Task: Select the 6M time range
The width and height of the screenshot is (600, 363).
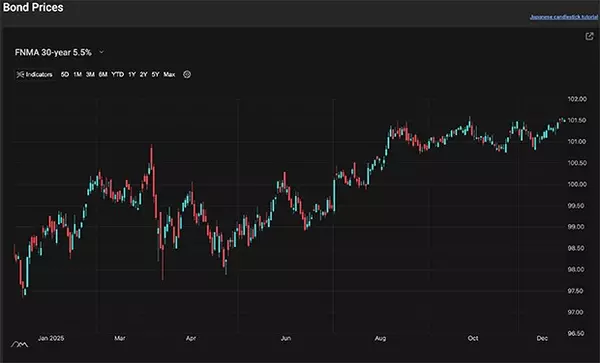Action: (103, 75)
